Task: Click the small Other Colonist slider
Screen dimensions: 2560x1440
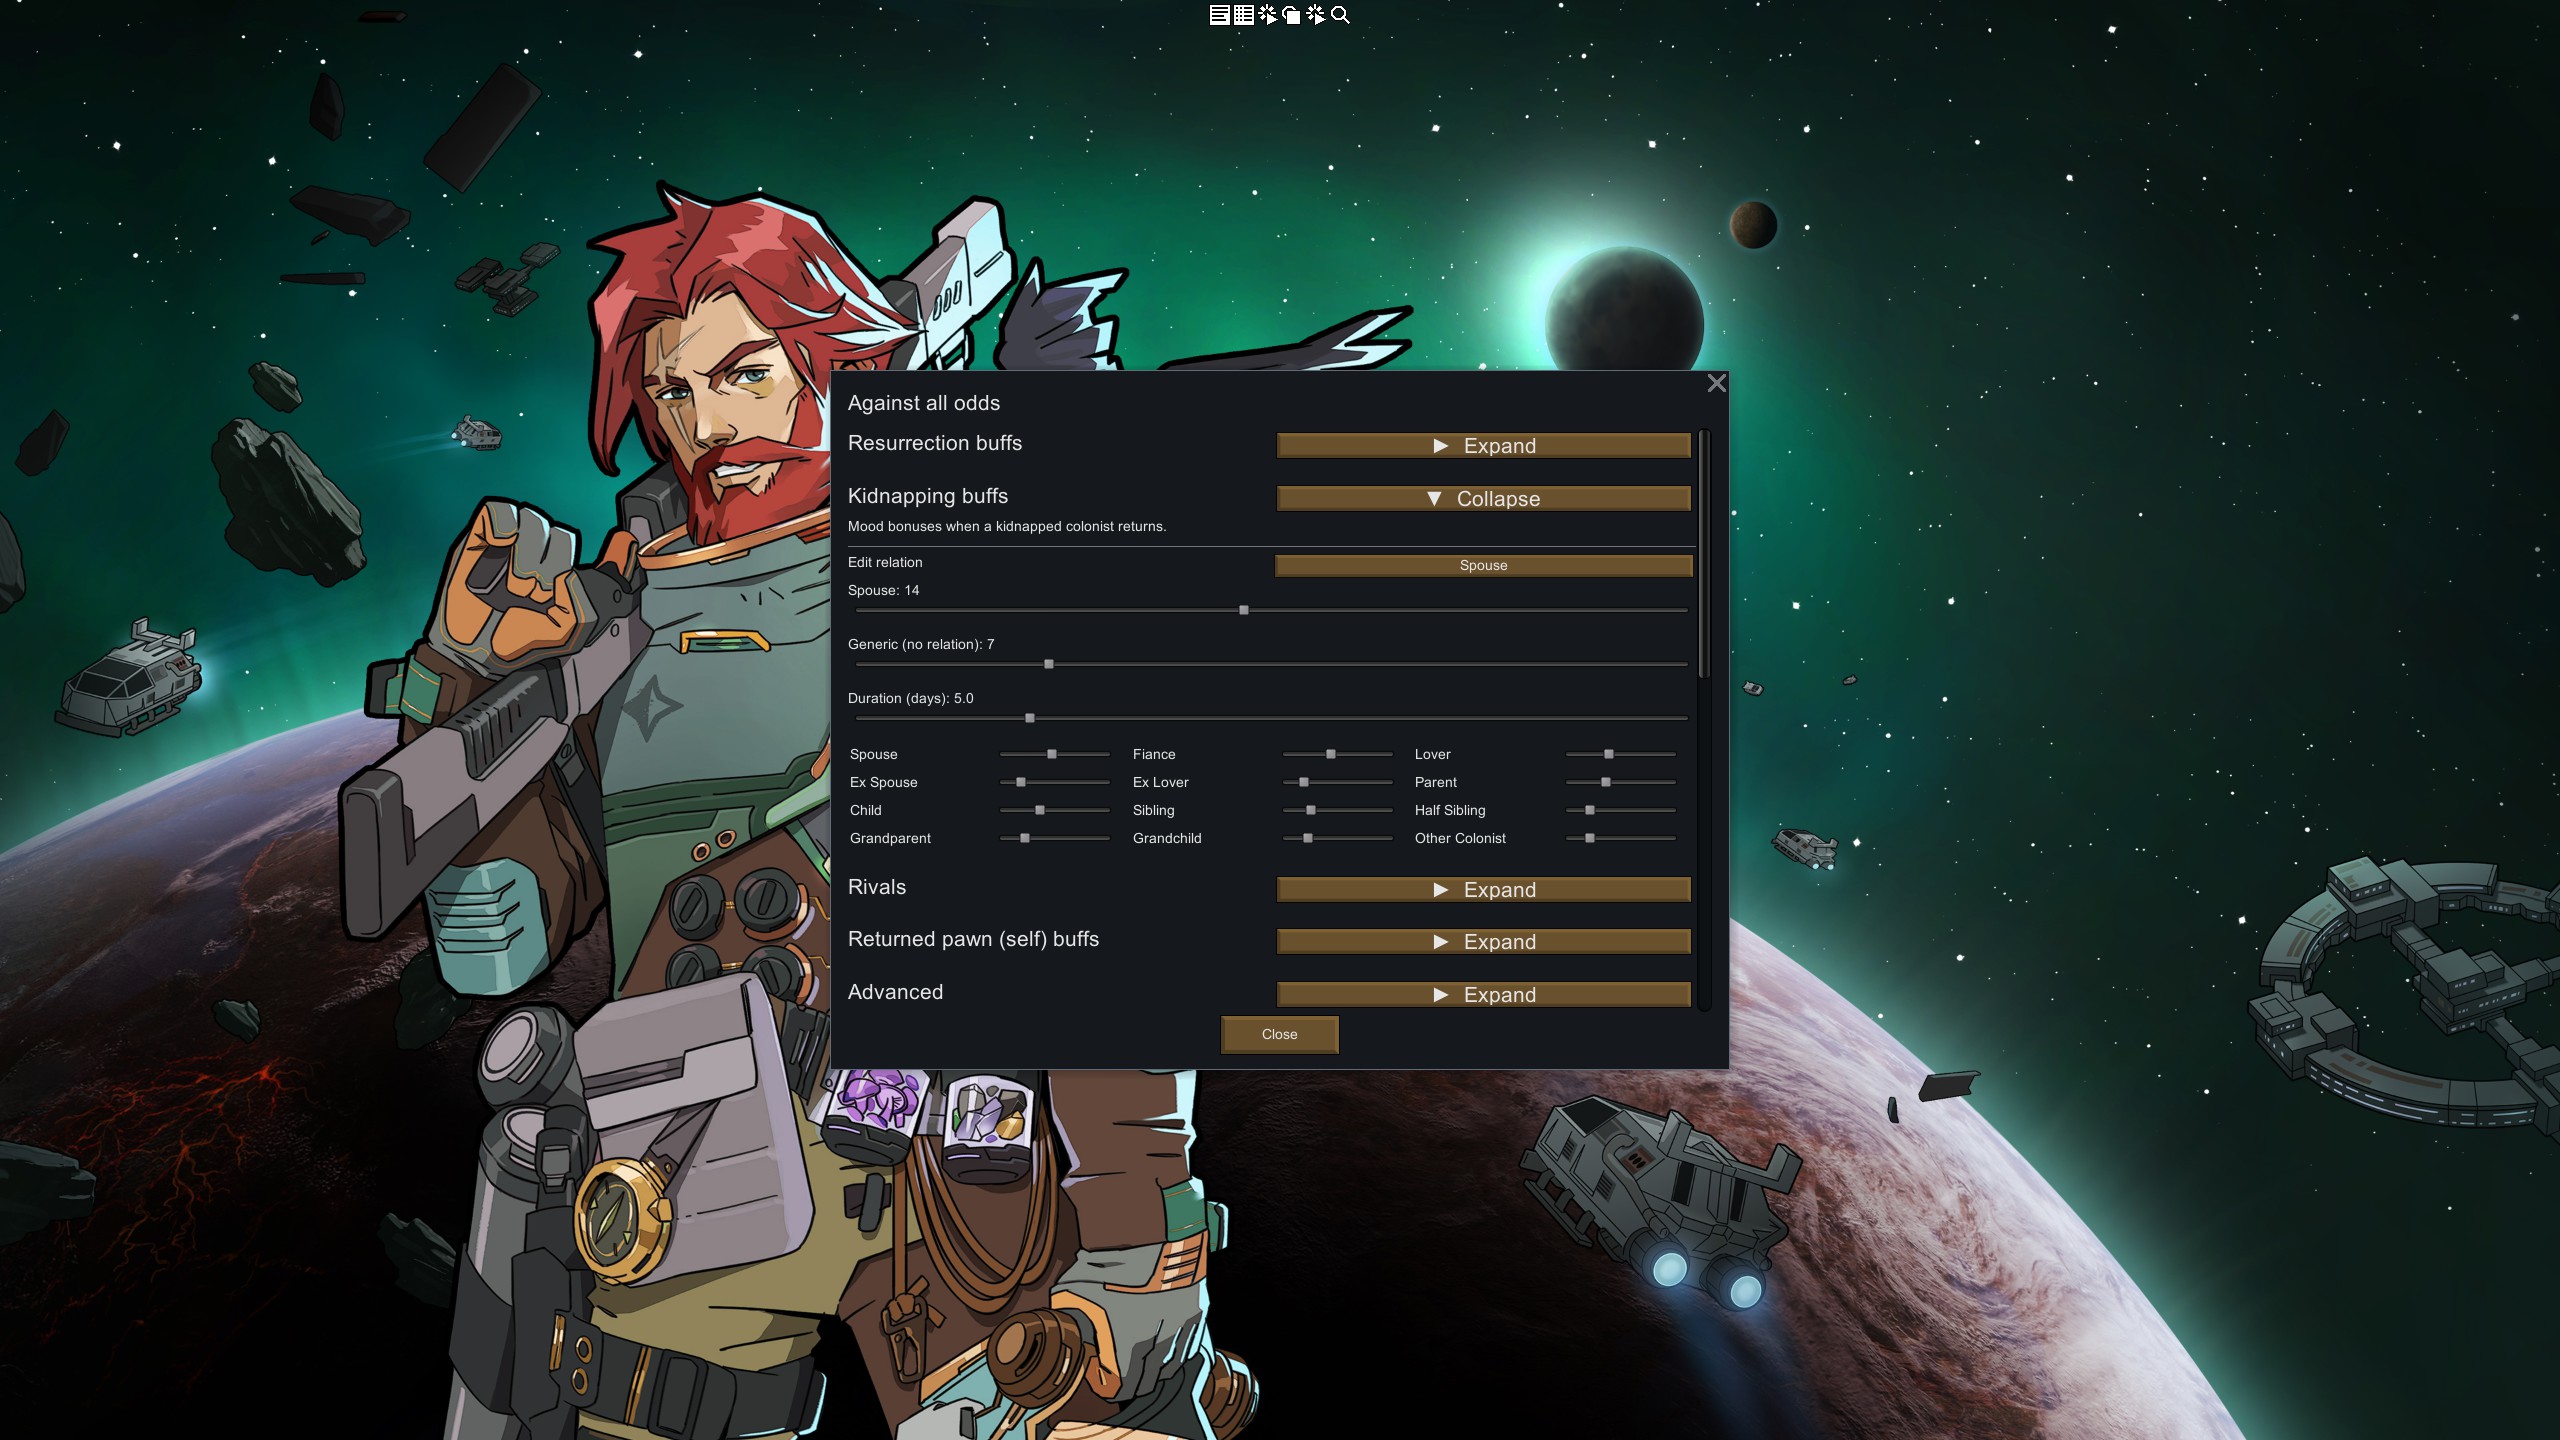Action: pos(1621,838)
